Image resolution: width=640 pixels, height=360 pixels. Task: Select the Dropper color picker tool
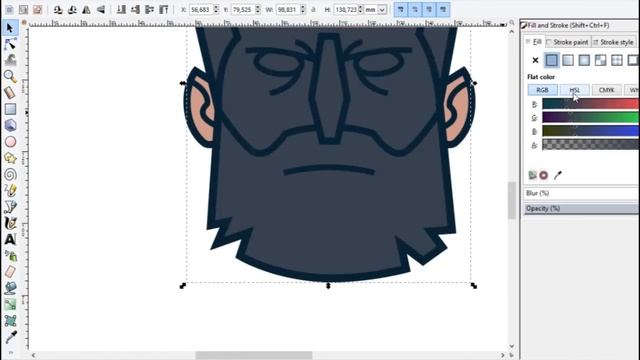pos(10,337)
